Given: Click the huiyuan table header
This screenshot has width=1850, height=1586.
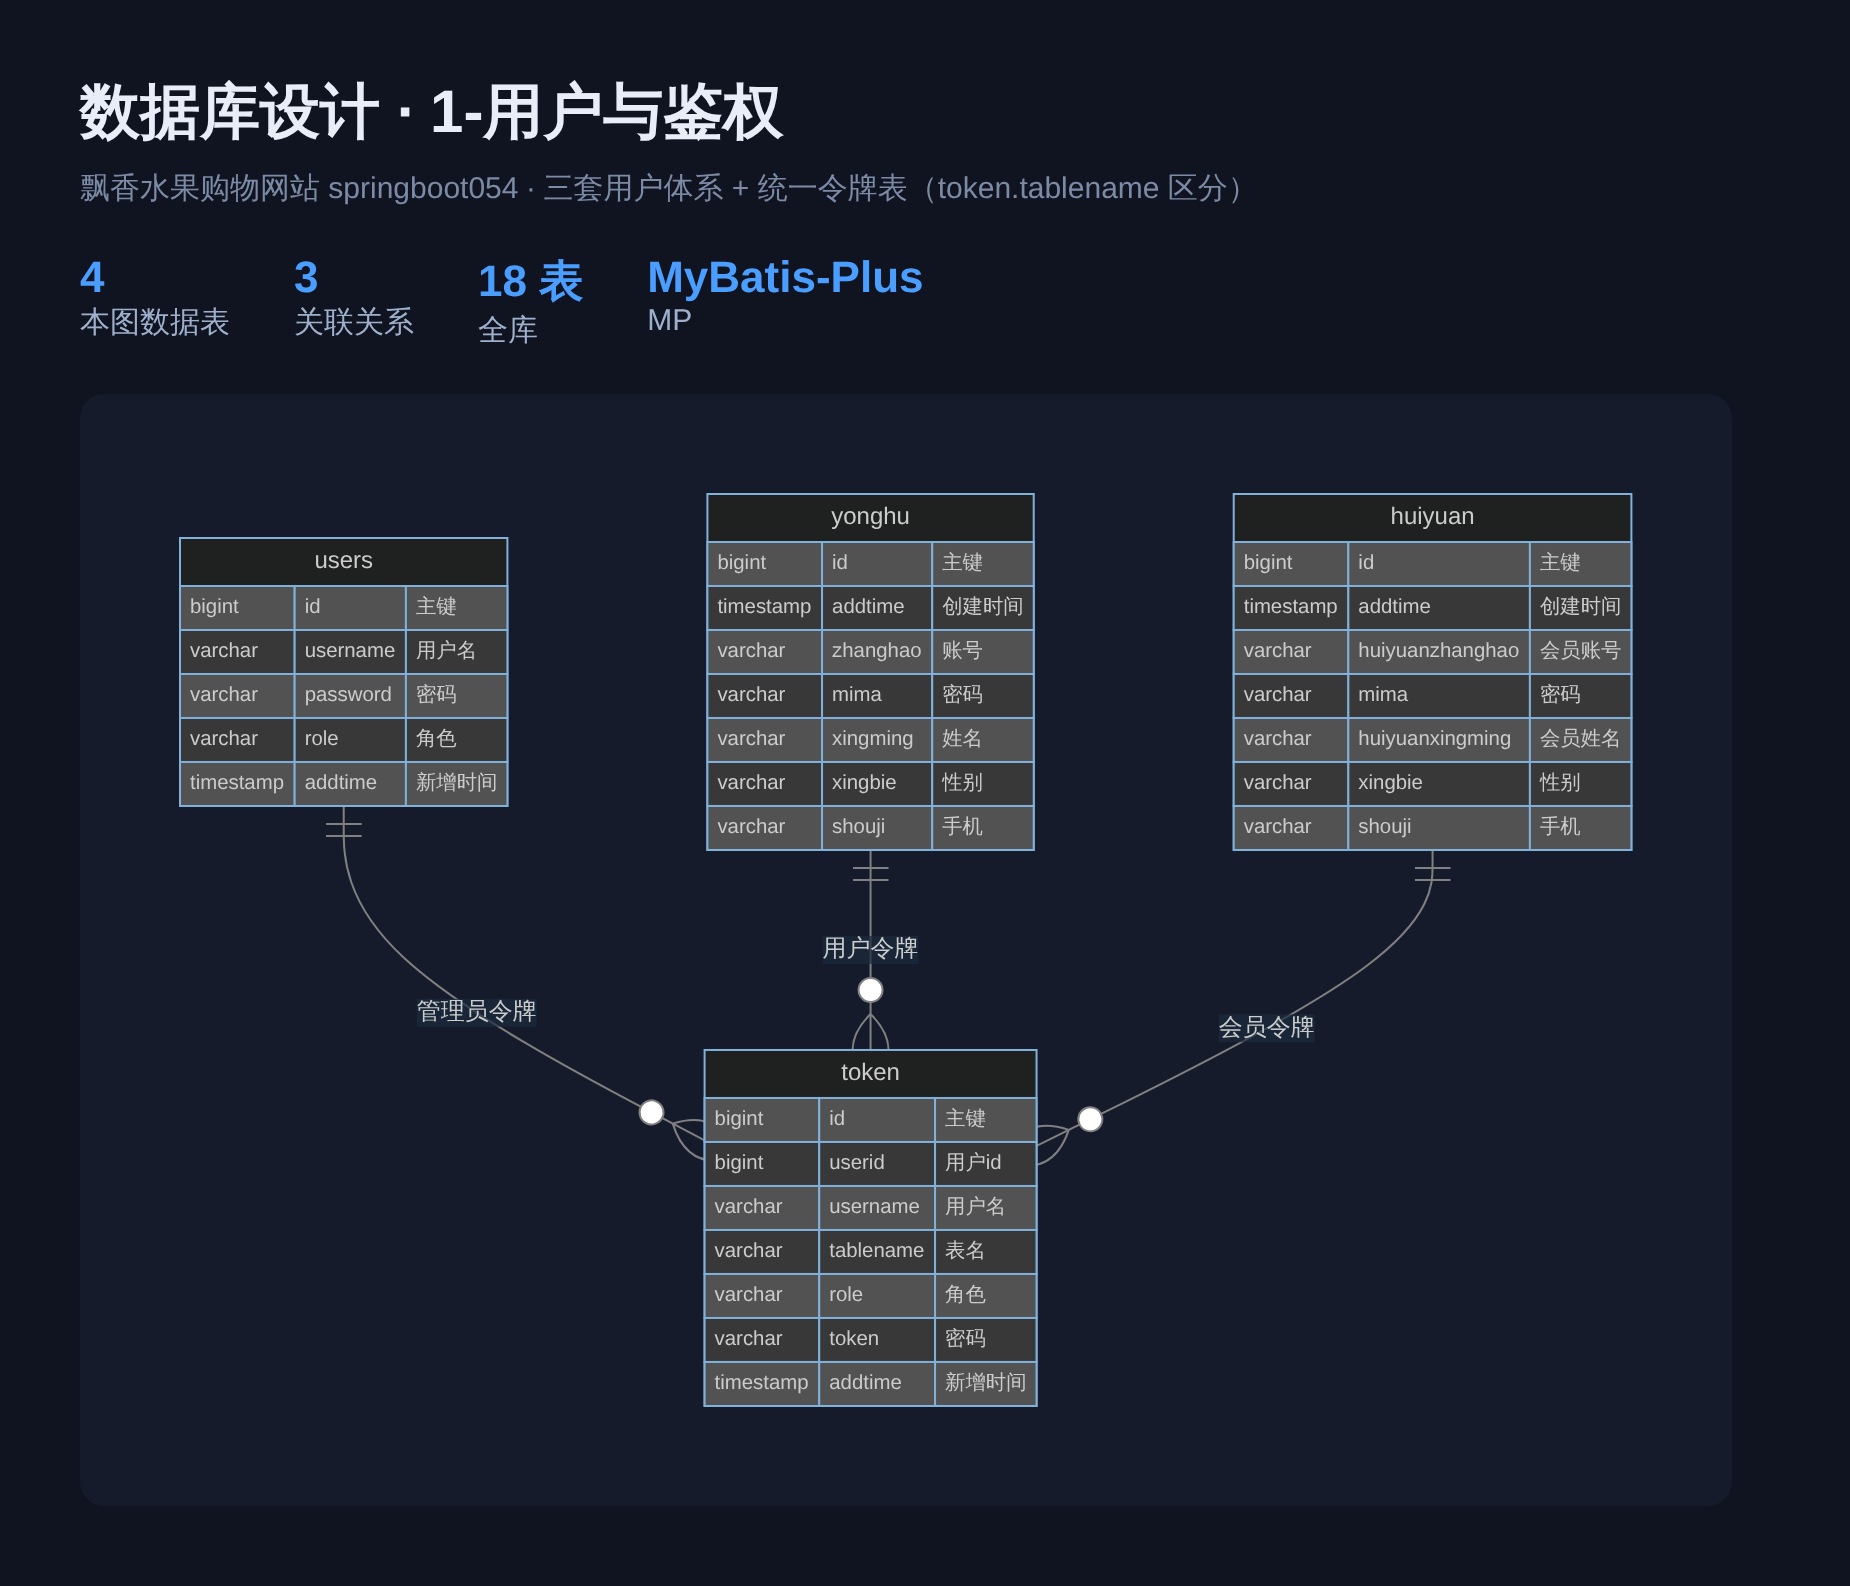Looking at the screenshot, I should click(x=1432, y=517).
